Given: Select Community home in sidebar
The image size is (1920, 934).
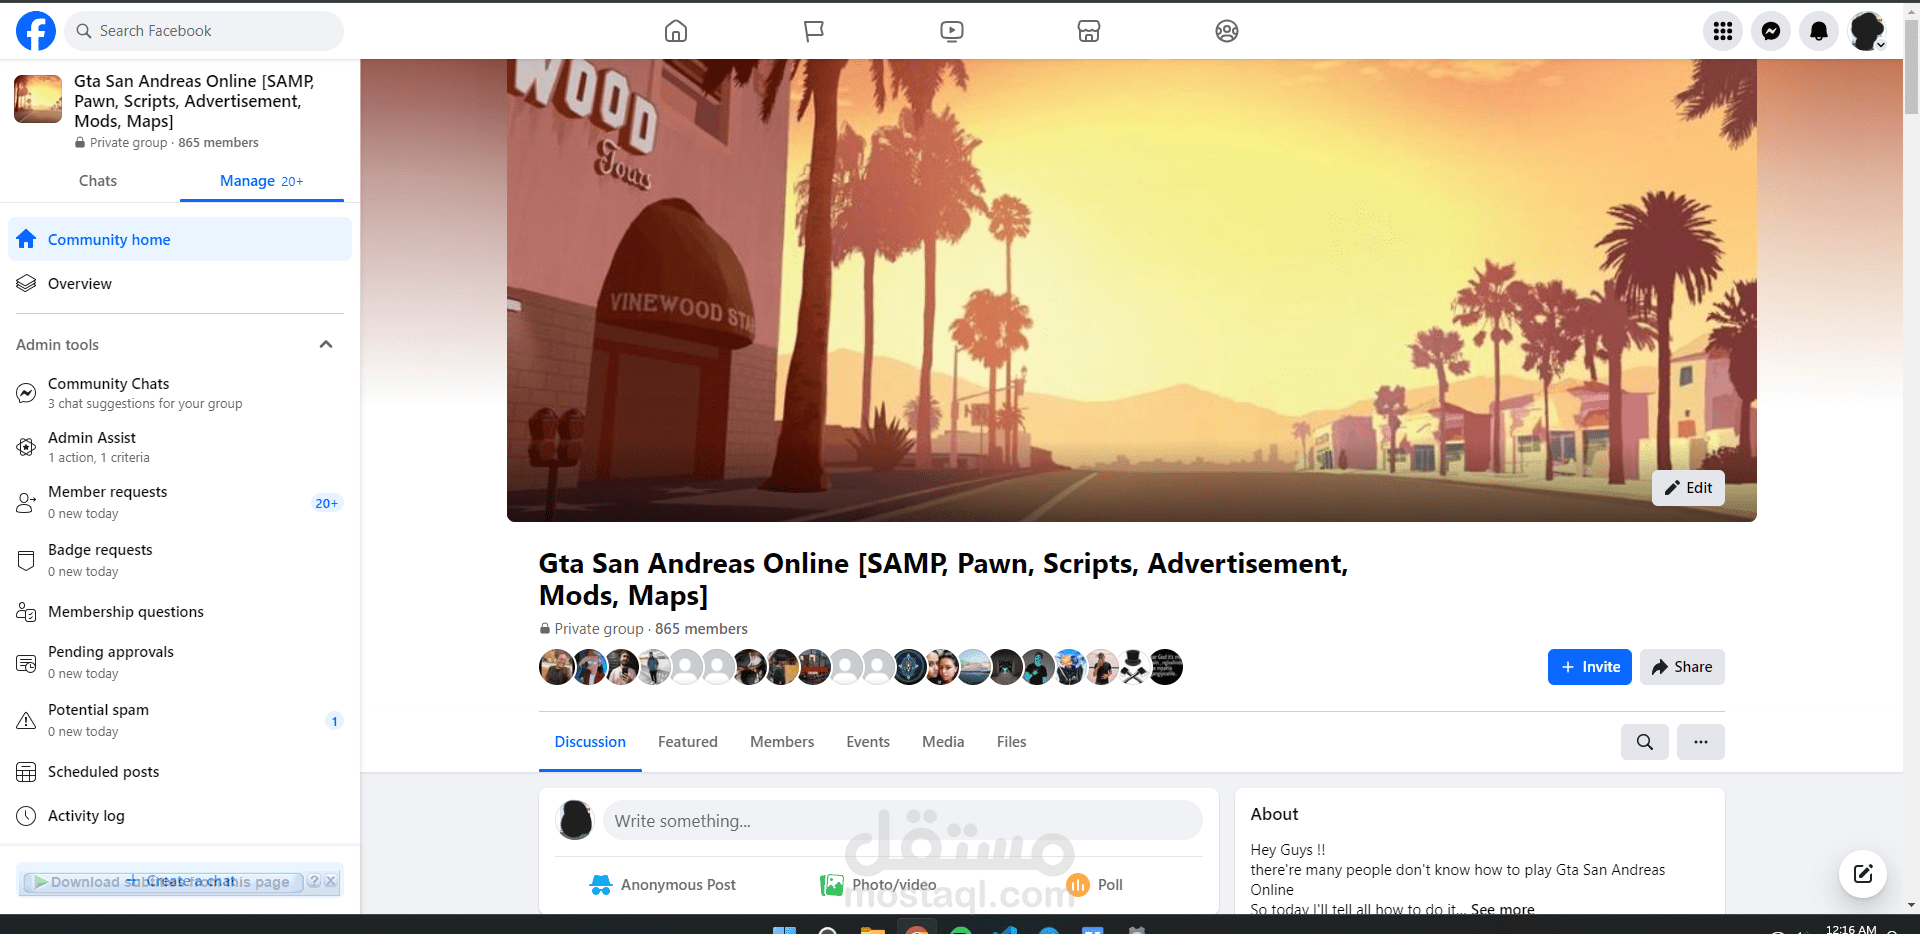Looking at the screenshot, I should [x=180, y=239].
